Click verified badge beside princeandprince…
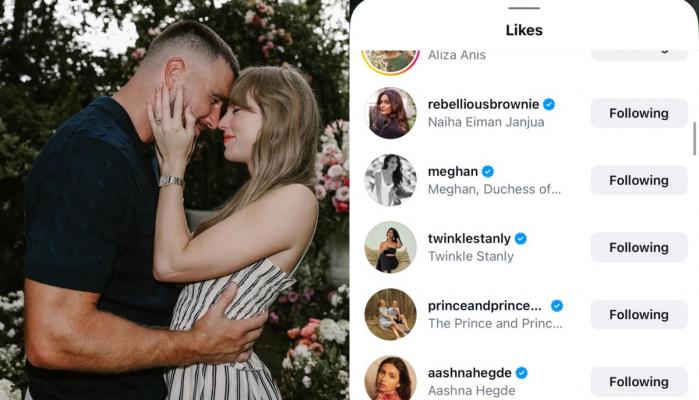The image size is (699, 400). point(557,306)
